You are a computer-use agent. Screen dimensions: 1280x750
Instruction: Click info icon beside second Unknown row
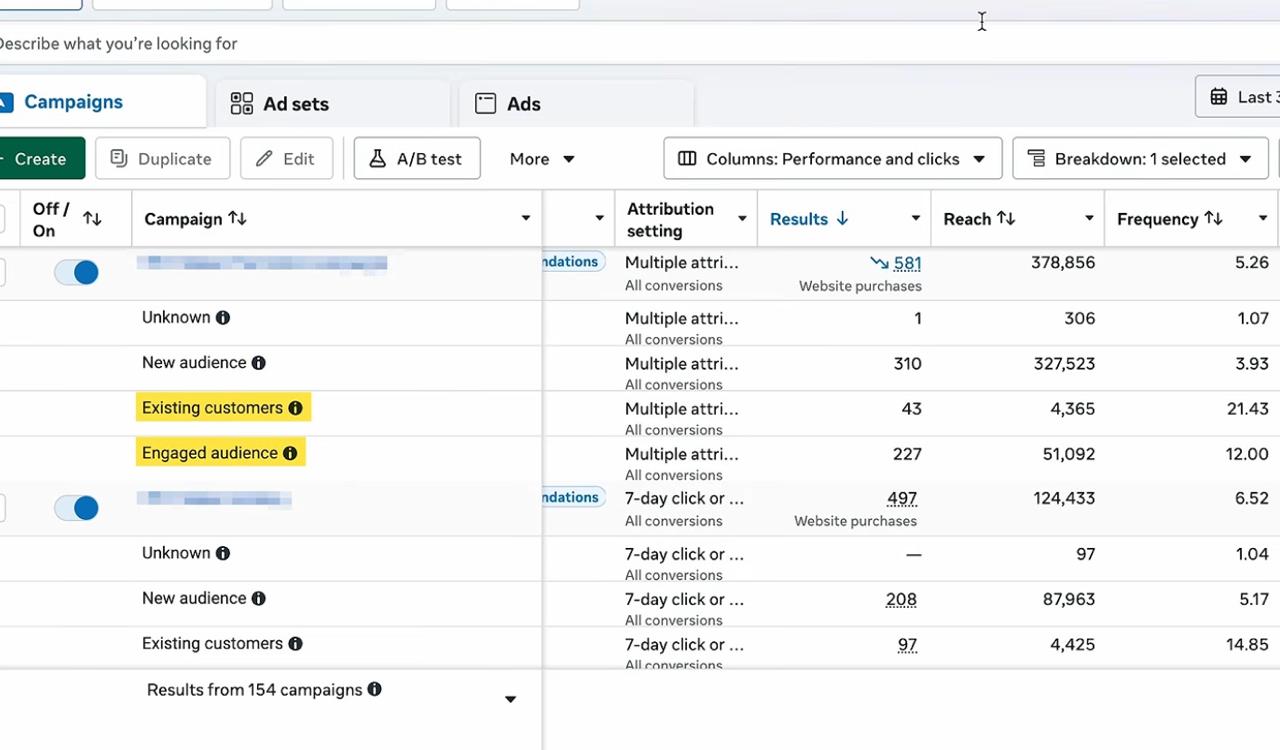click(223, 553)
